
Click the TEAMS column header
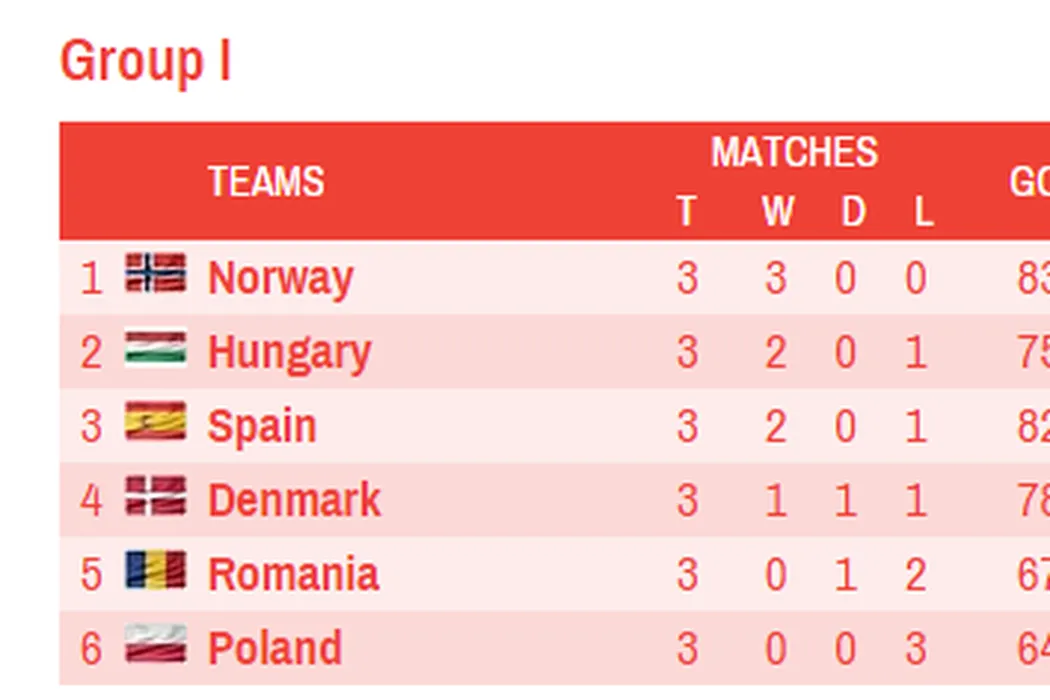click(x=266, y=182)
